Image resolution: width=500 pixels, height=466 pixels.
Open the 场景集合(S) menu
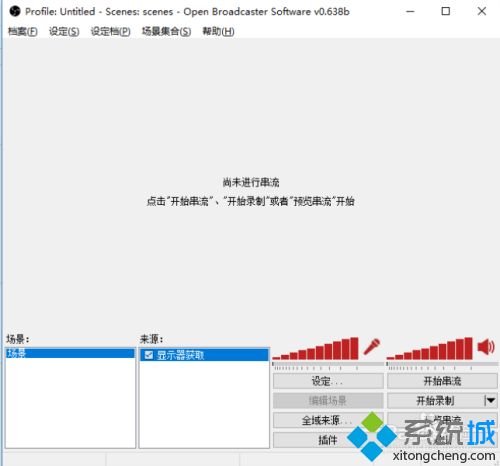166,31
